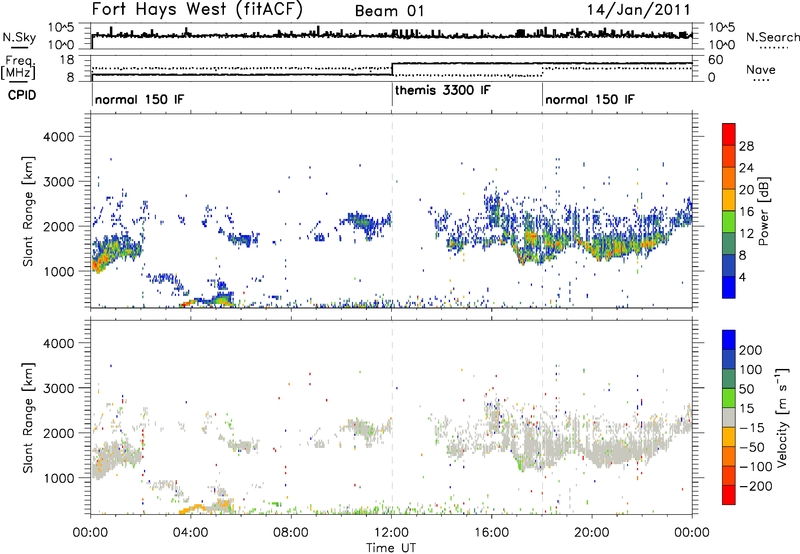The height and width of the screenshot is (554, 800).
Task: Select 'Slant Range [km]' label of Power panel
Action: point(28,211)
